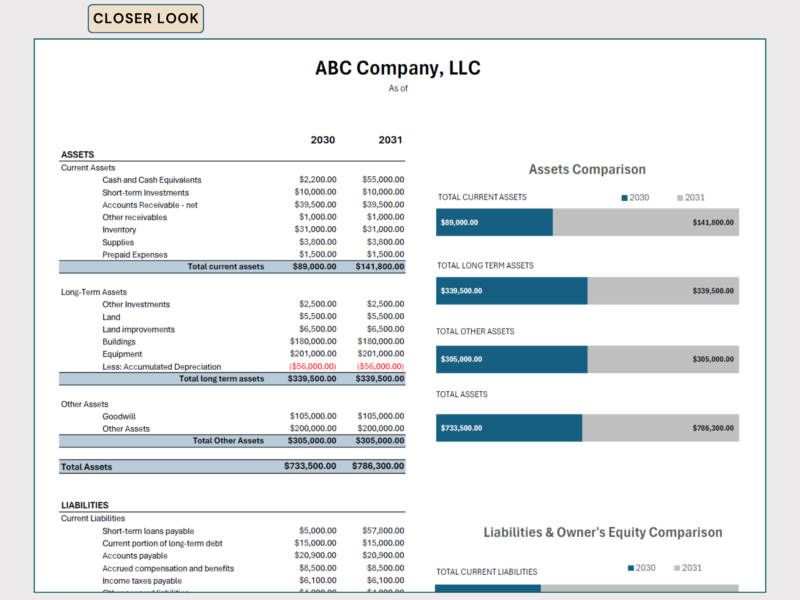Click 2030 legend swatch in Liabilities comparison
Image resolution: width=800 pixels, height=600 pixels.
pos(631,568)
